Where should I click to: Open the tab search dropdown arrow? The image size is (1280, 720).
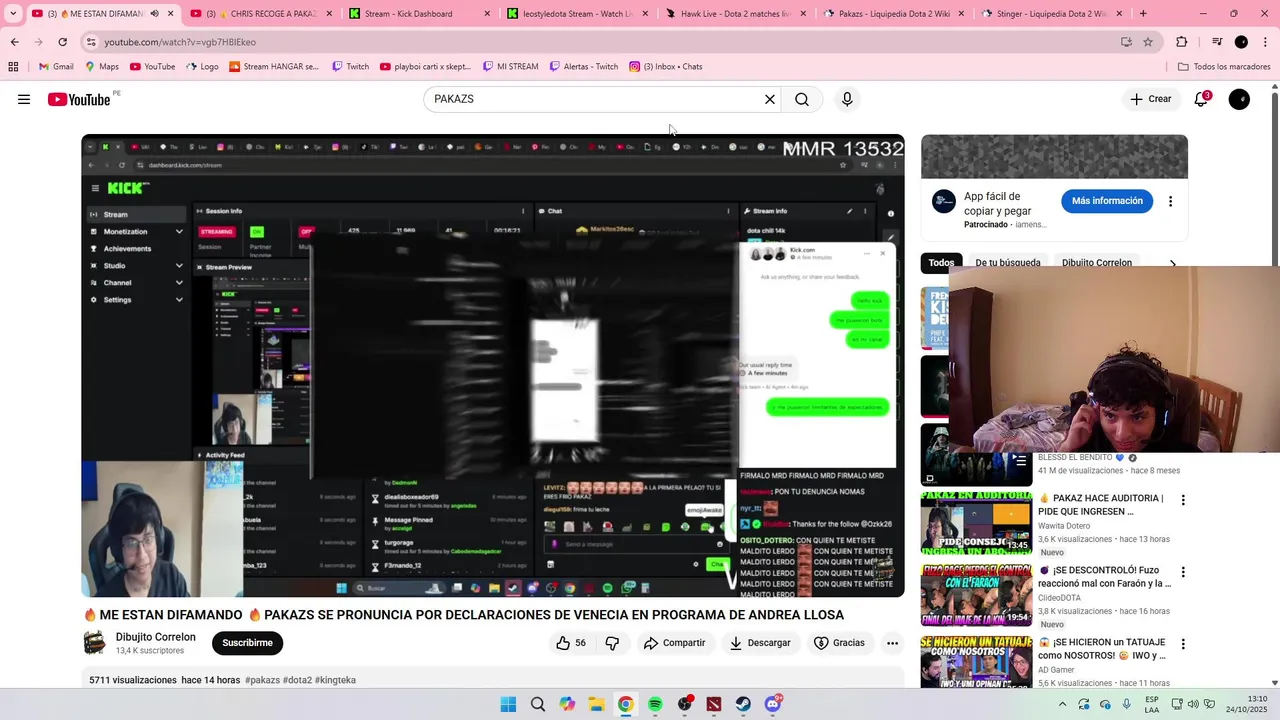(x=13, y=14)
